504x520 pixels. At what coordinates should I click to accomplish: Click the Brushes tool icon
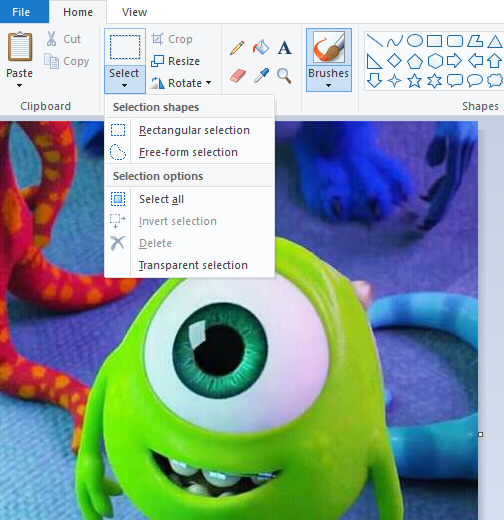(329, 47)
